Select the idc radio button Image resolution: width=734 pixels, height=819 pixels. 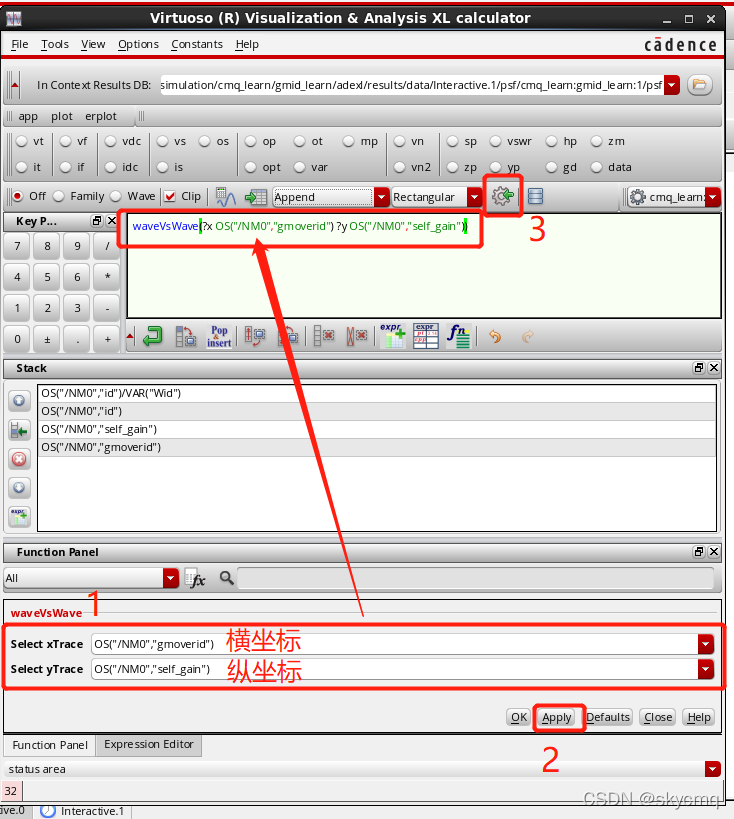tap(110, 167)
